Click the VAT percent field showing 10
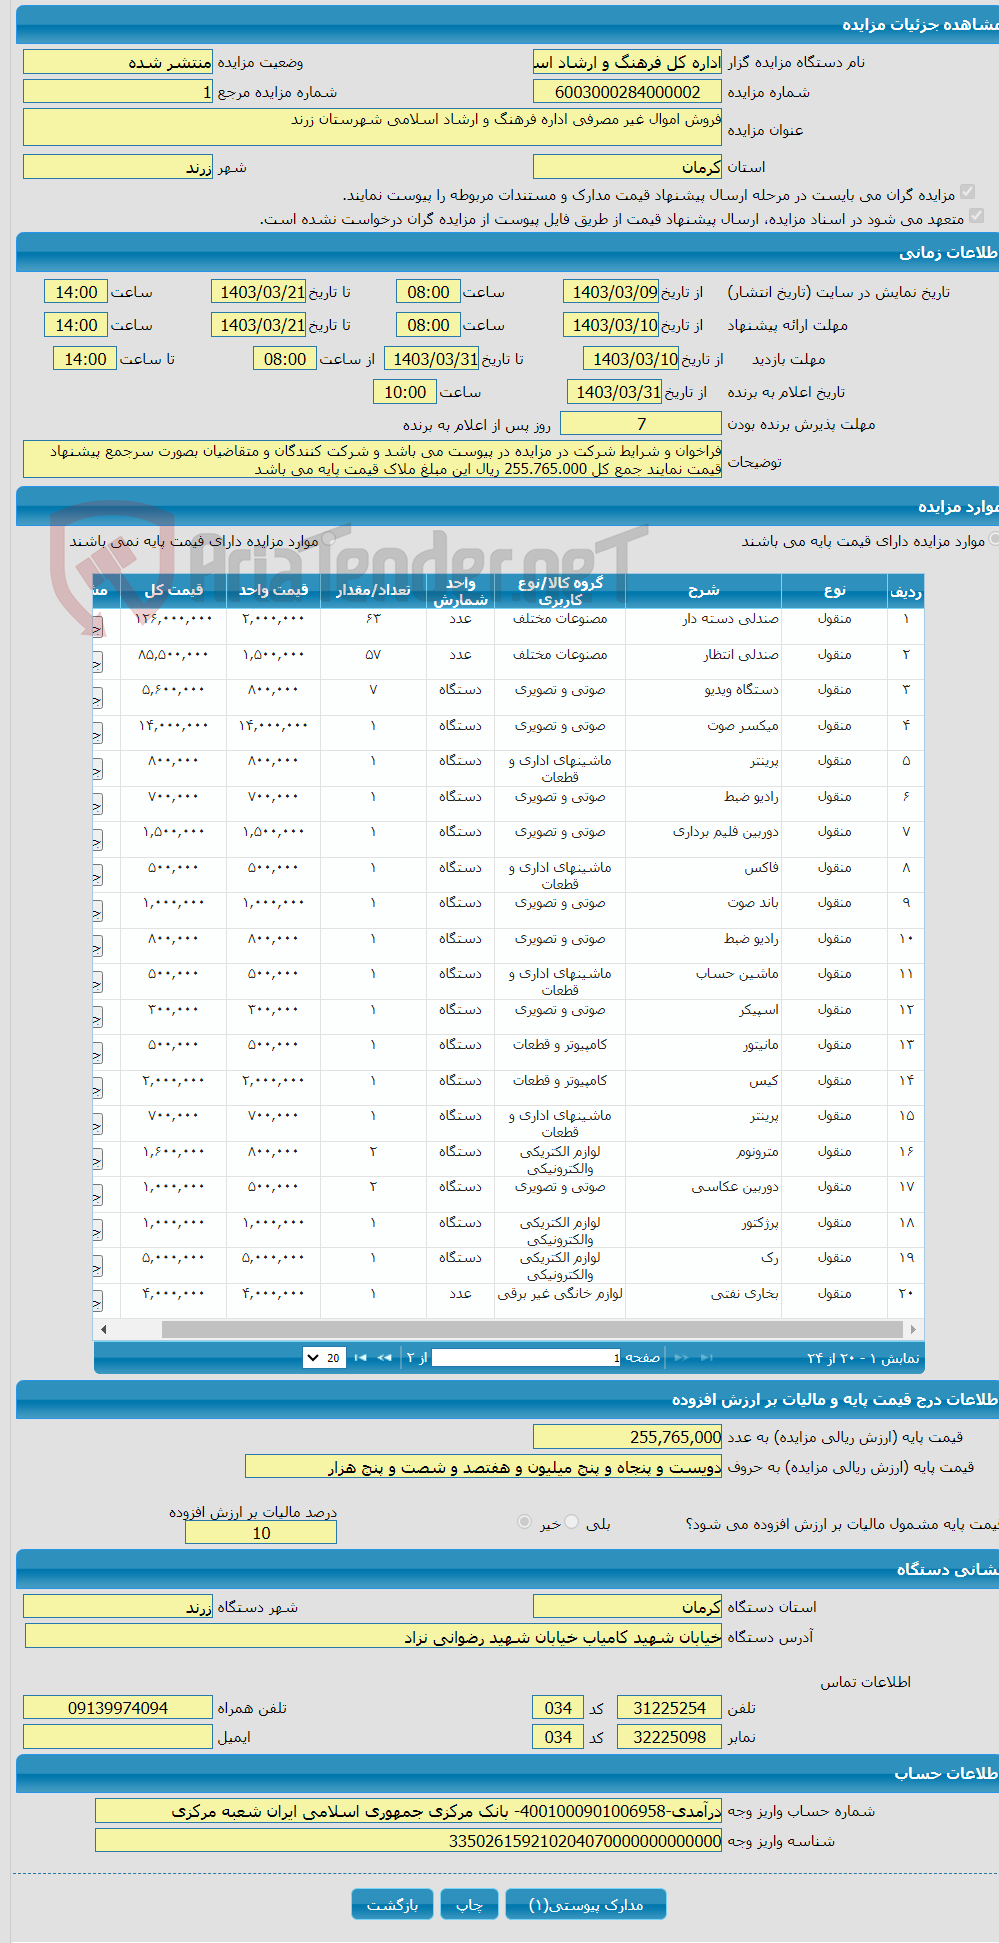999x1943 pixels. pos(260,1533)
